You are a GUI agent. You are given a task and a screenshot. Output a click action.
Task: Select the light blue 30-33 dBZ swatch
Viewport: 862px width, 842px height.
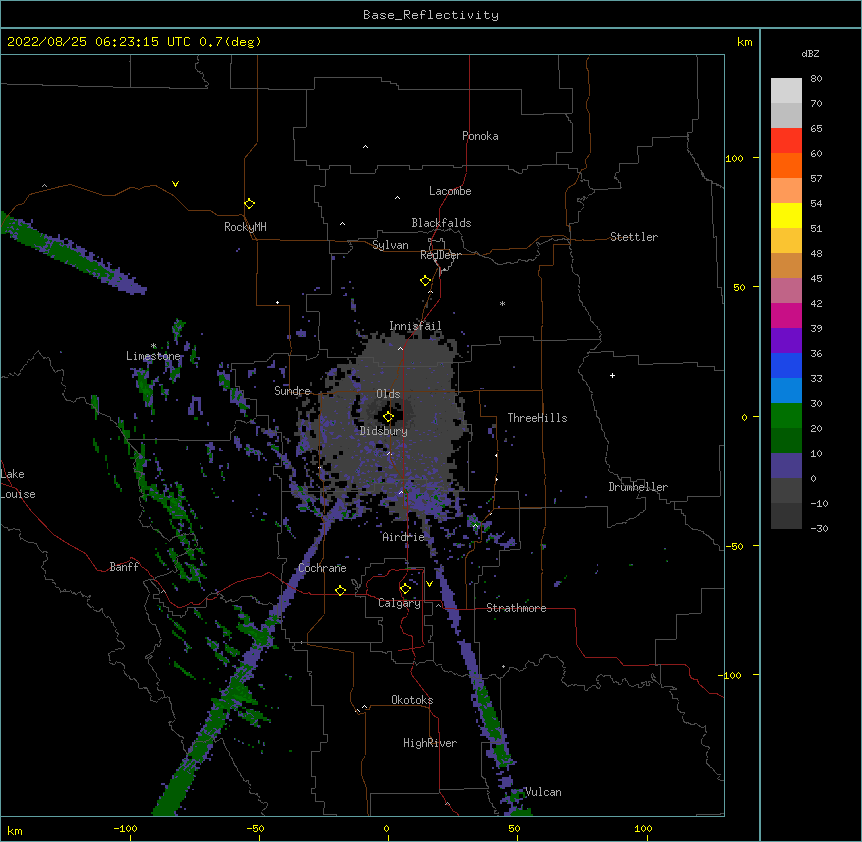tap(786, 391)
